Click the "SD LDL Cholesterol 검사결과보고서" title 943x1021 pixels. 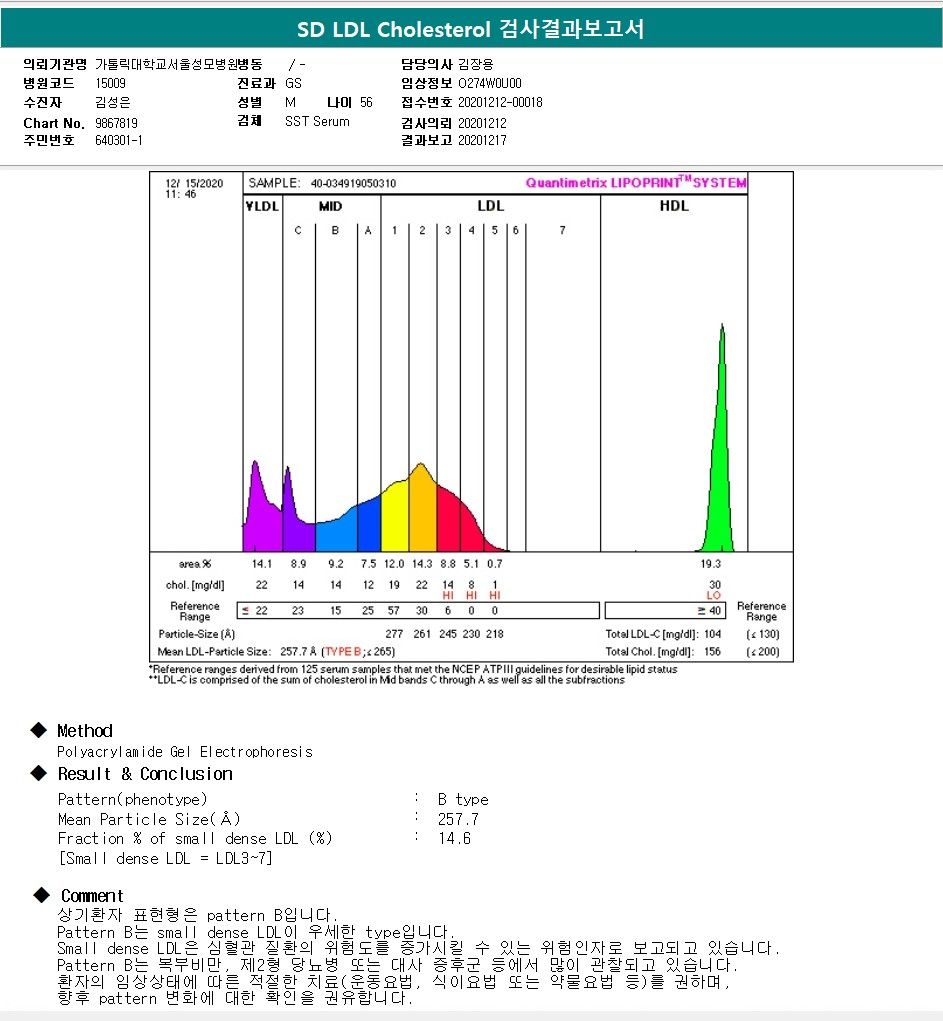pyautogui.click(x=471, y=29)
